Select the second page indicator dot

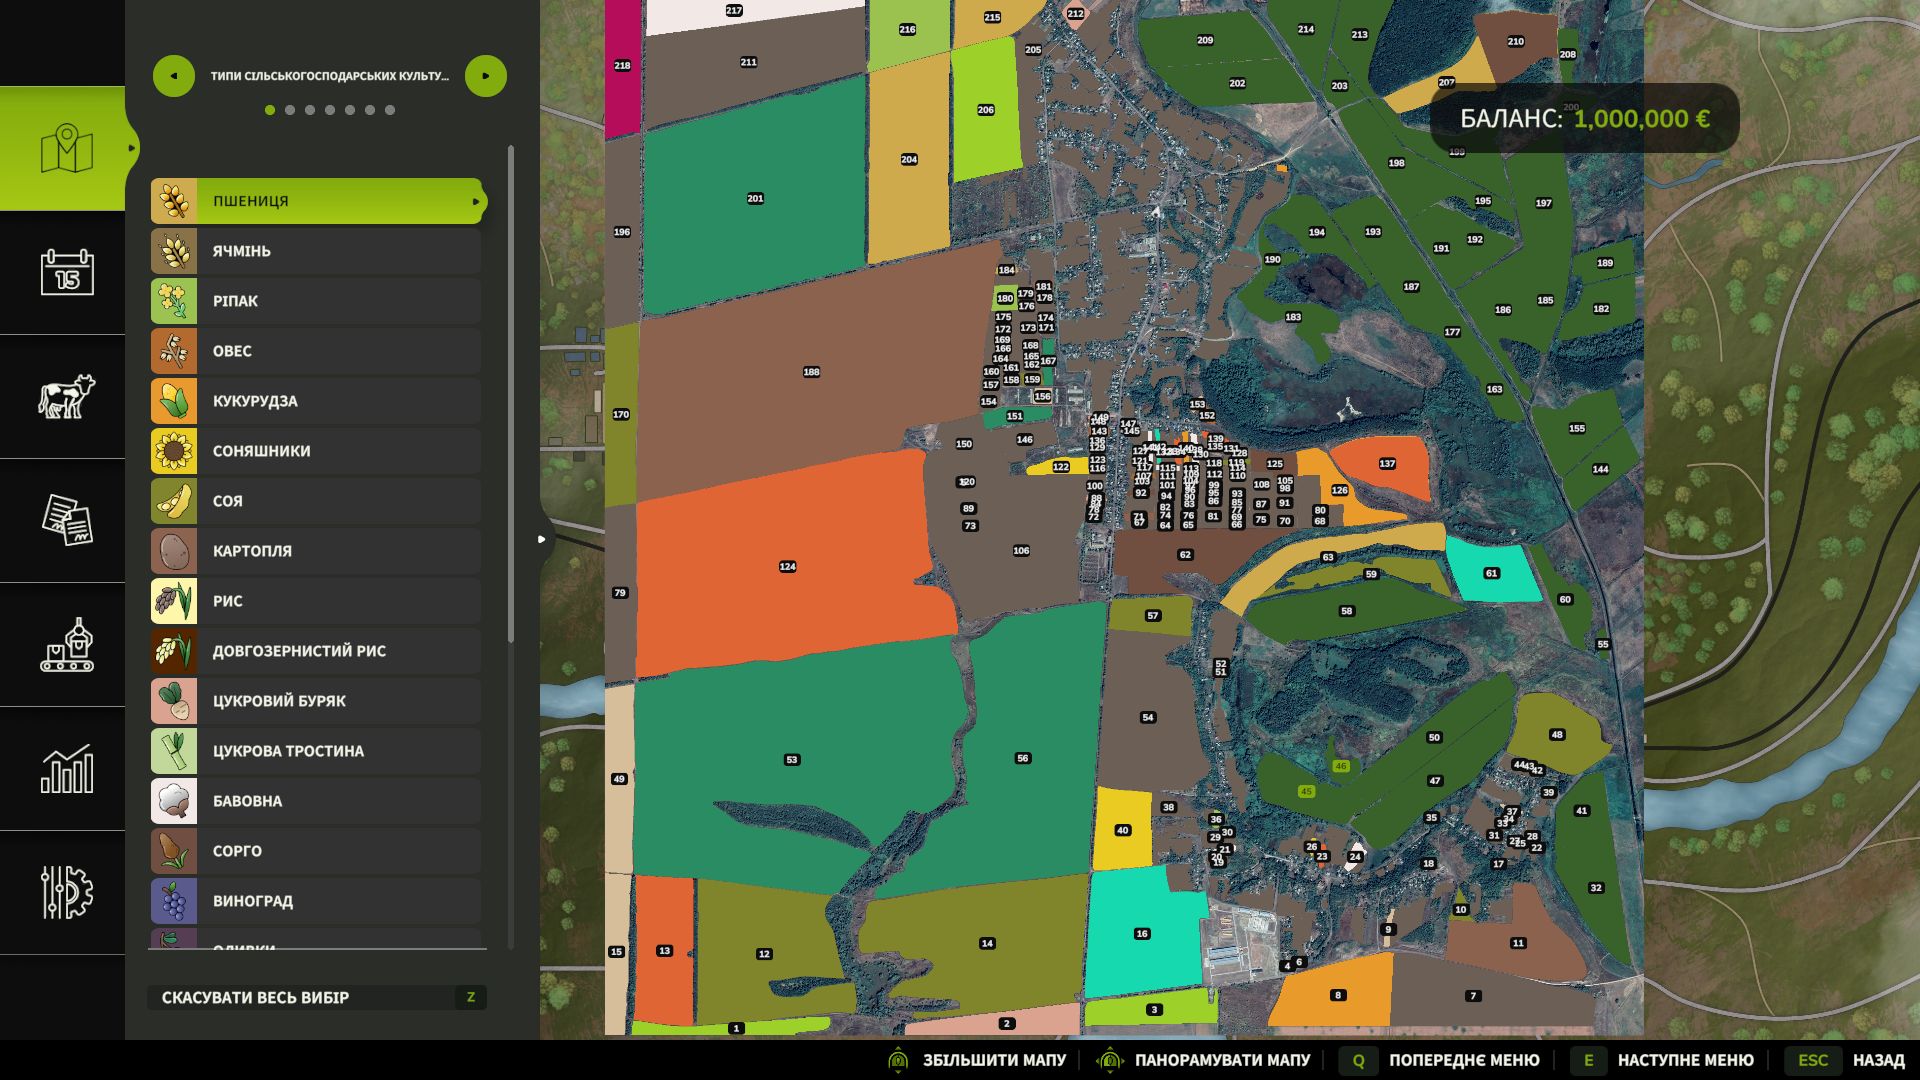click(290, 110)
